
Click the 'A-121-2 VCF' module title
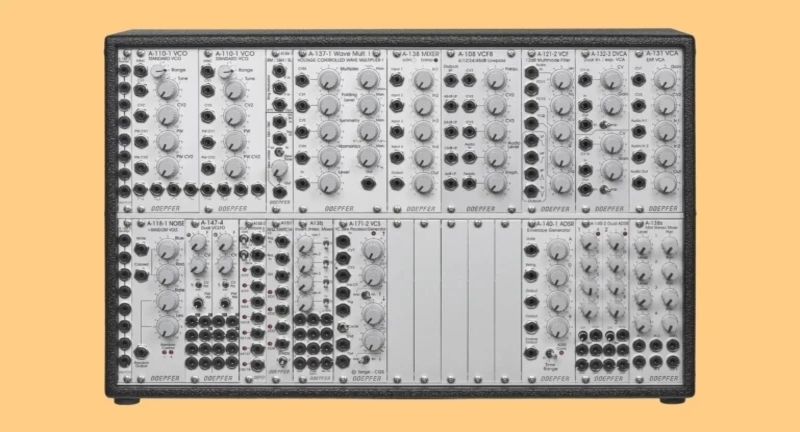[x=552, y=54]
